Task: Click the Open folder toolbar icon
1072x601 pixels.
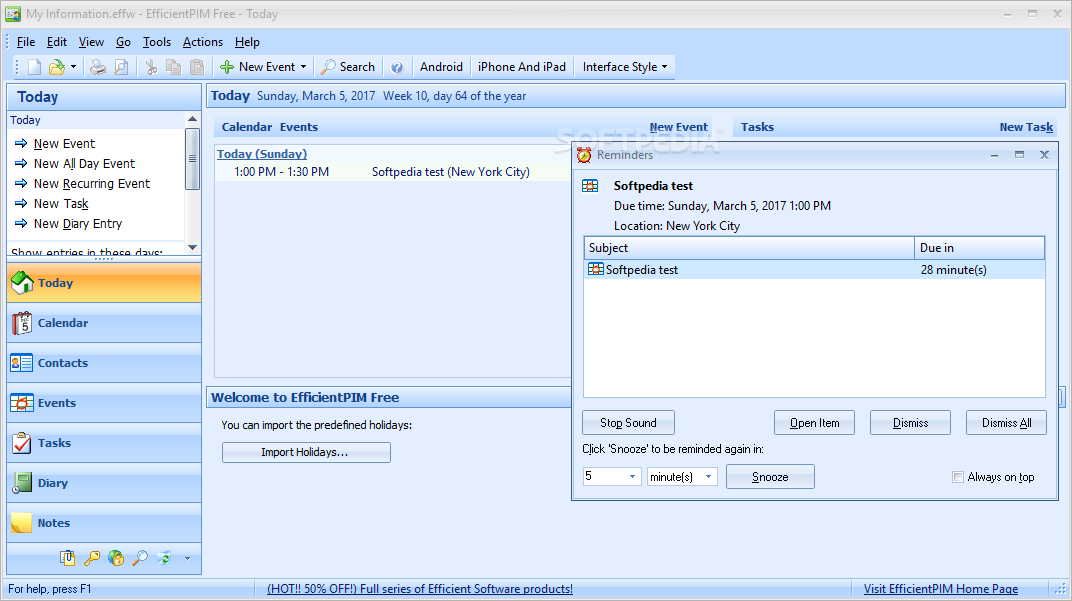Action: [x=56, y=67]
